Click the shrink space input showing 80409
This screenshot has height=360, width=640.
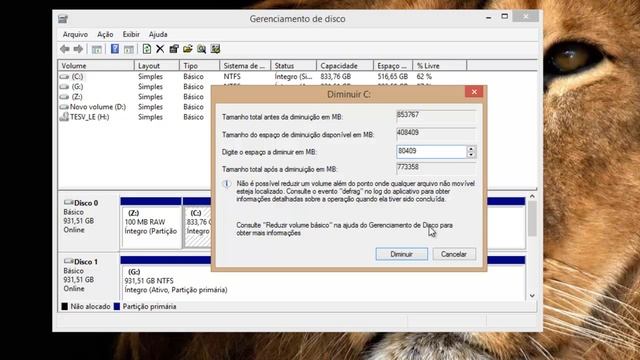431,152
